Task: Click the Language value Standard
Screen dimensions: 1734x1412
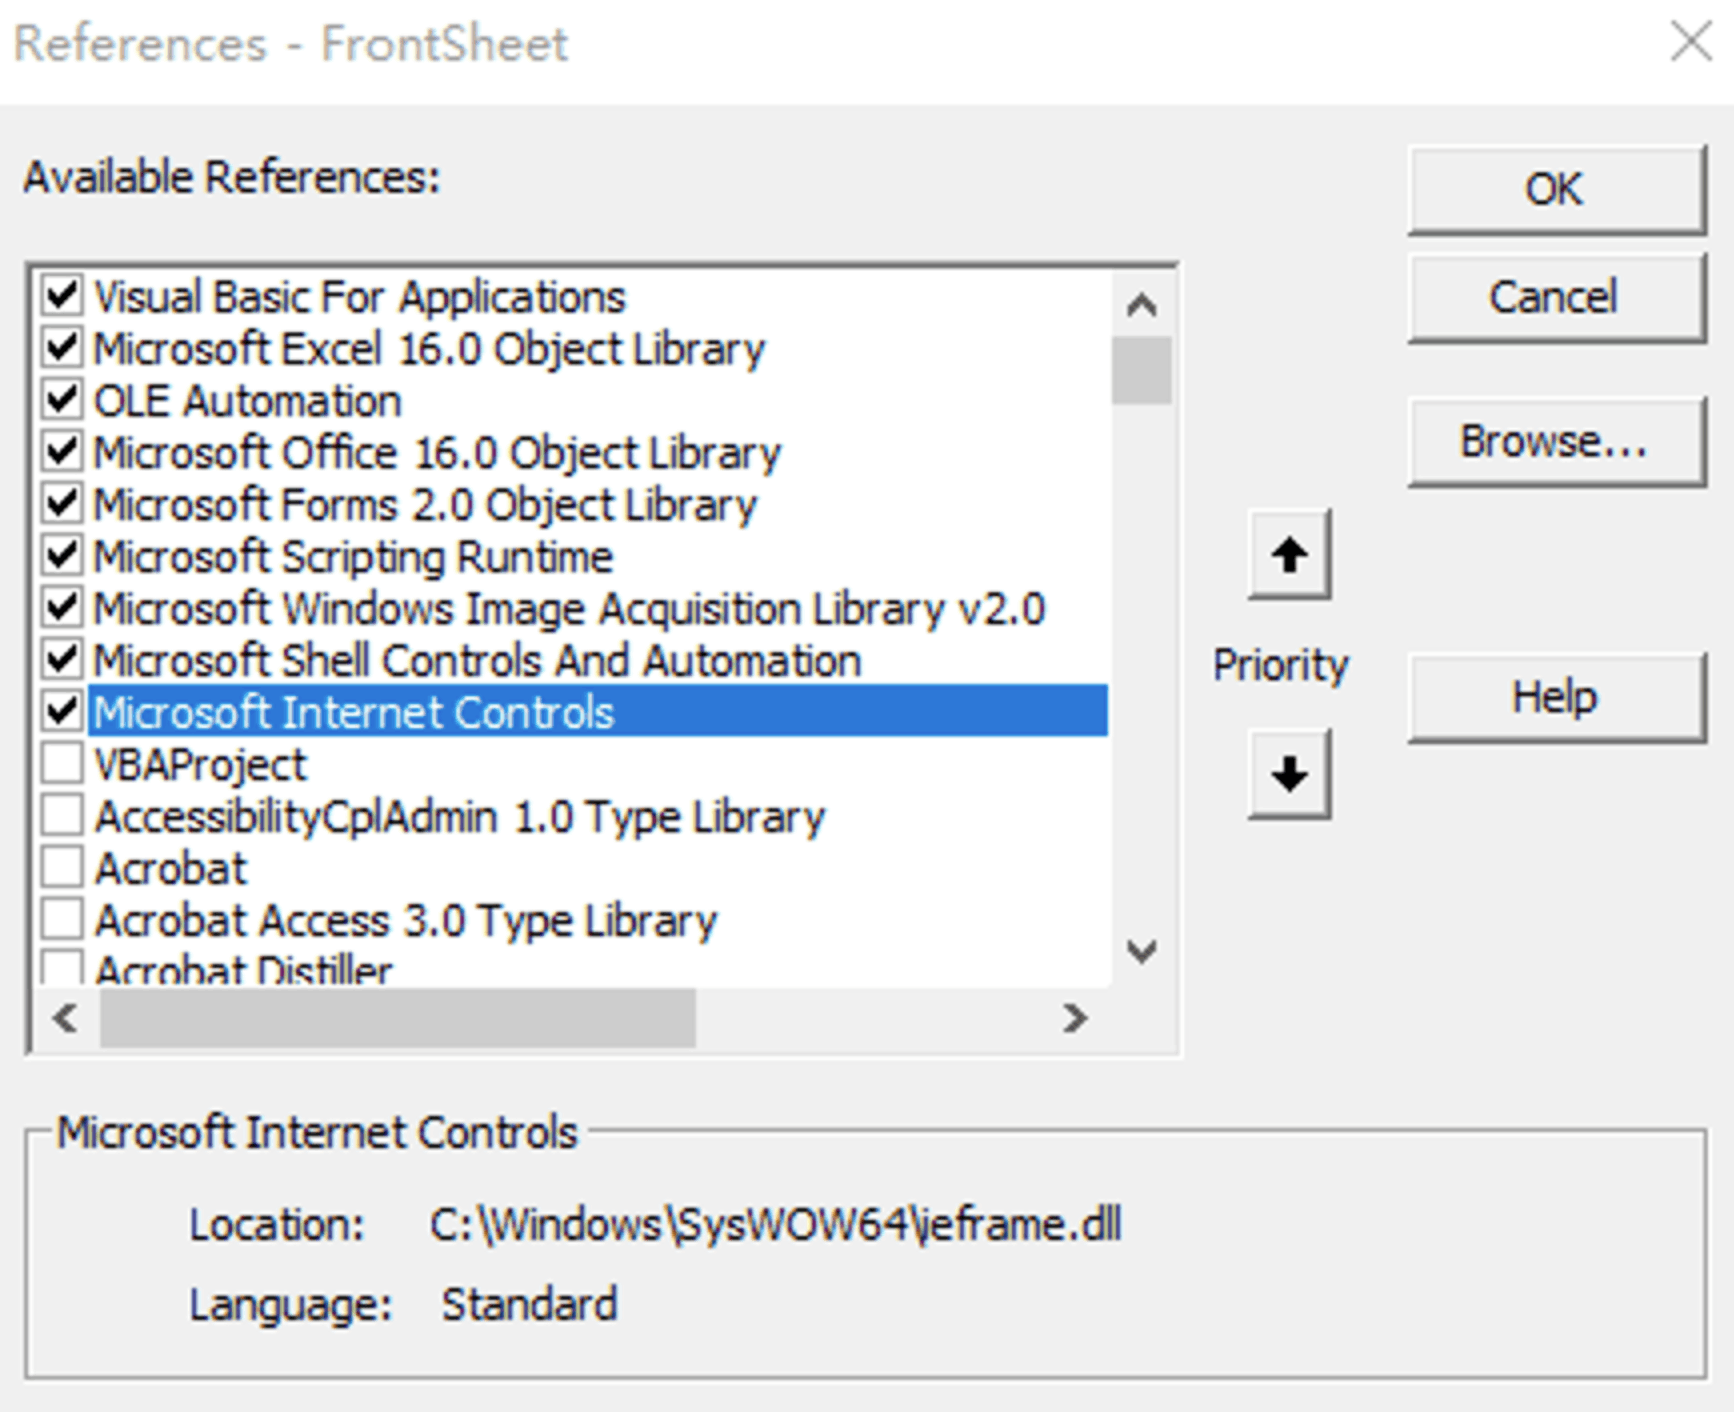Action: click(529, 1305)
